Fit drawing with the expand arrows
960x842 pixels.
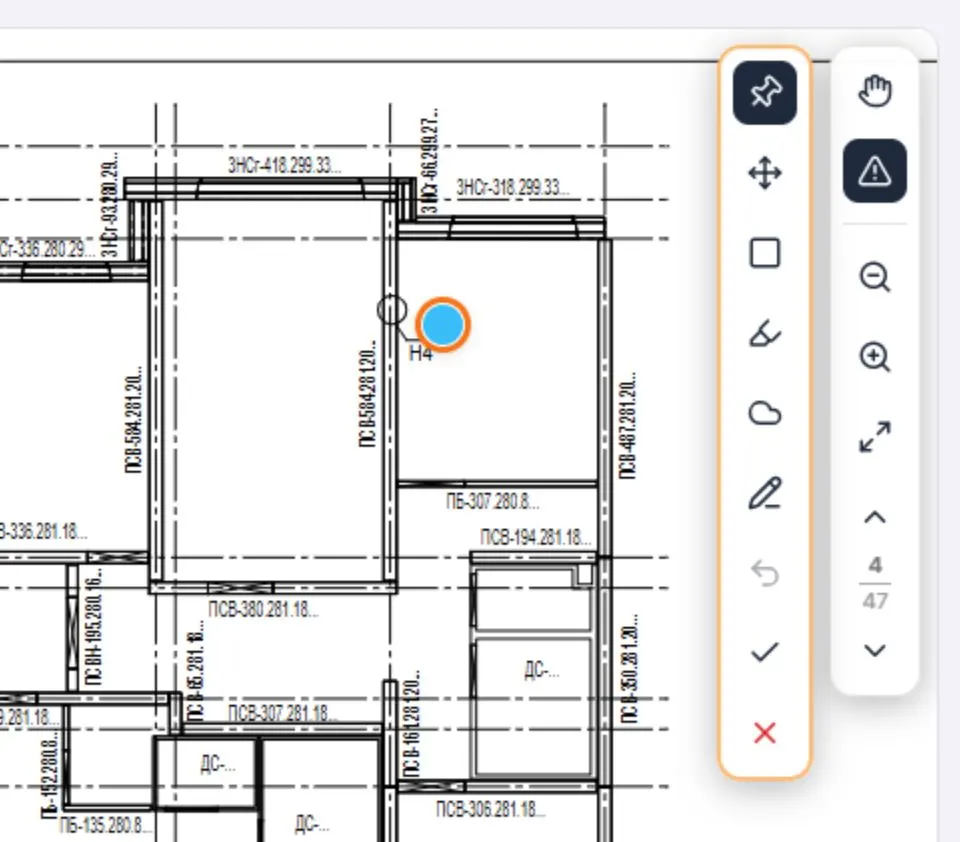point(875,437)
